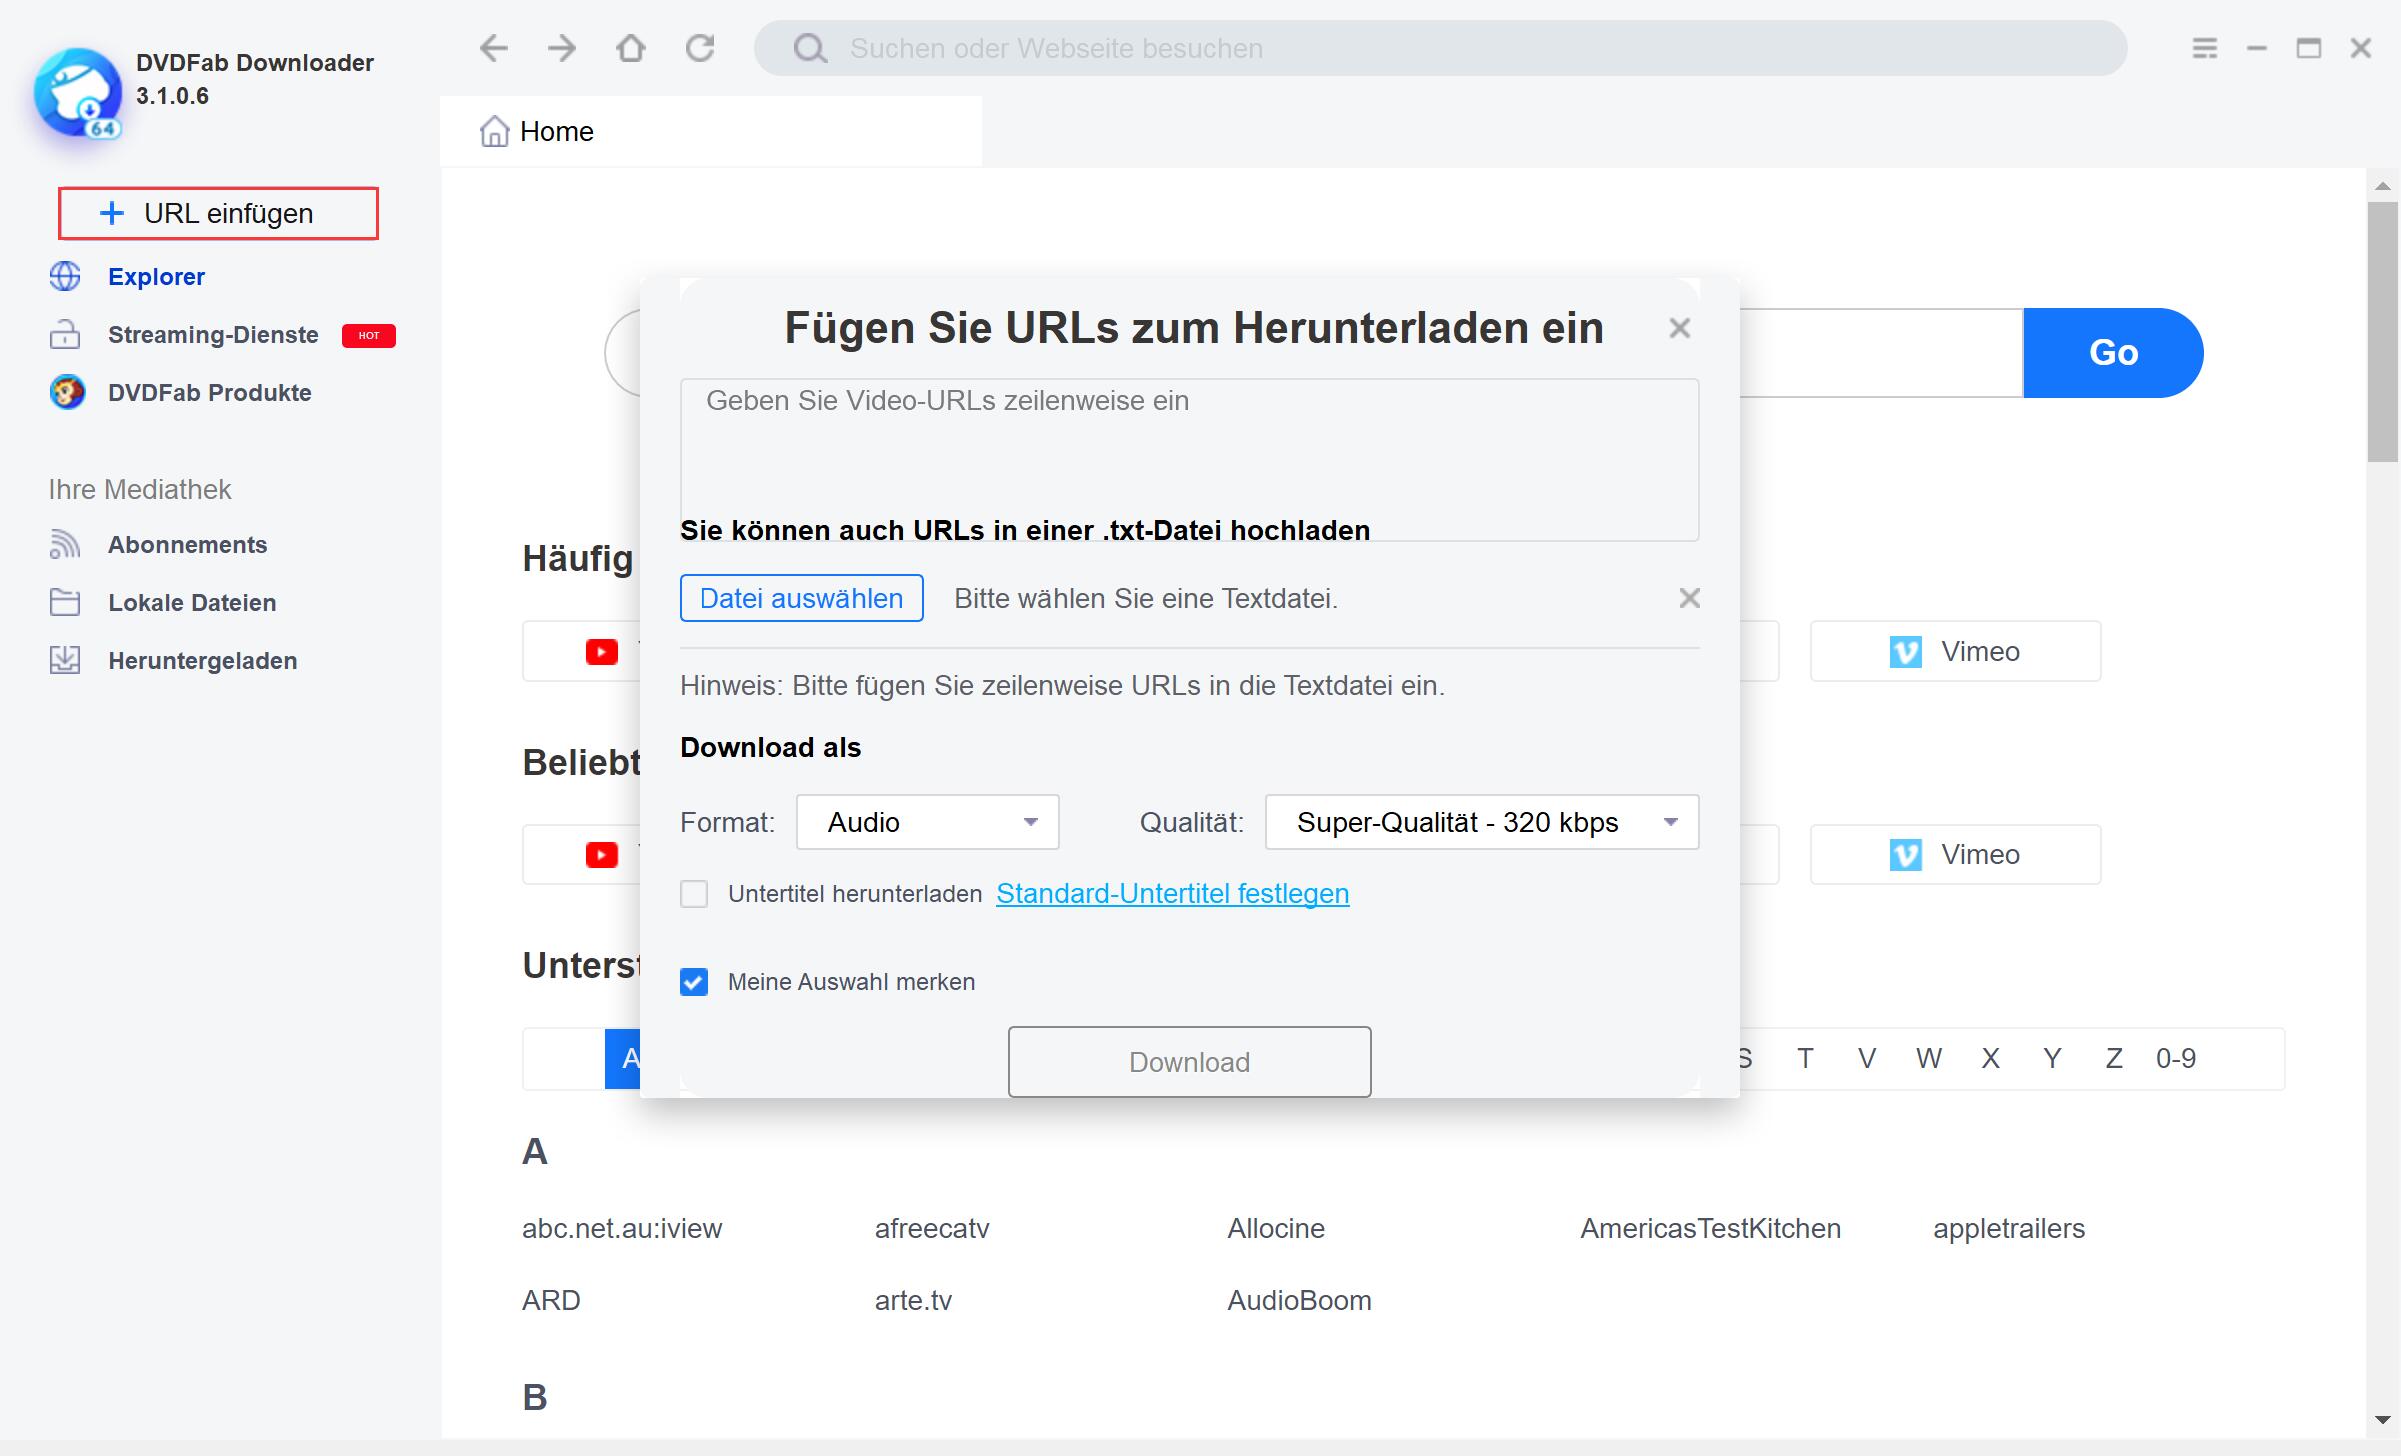Screen dimensions: 2401x1456
Task: Open Explorer in the sidebar
Action: 156,276
